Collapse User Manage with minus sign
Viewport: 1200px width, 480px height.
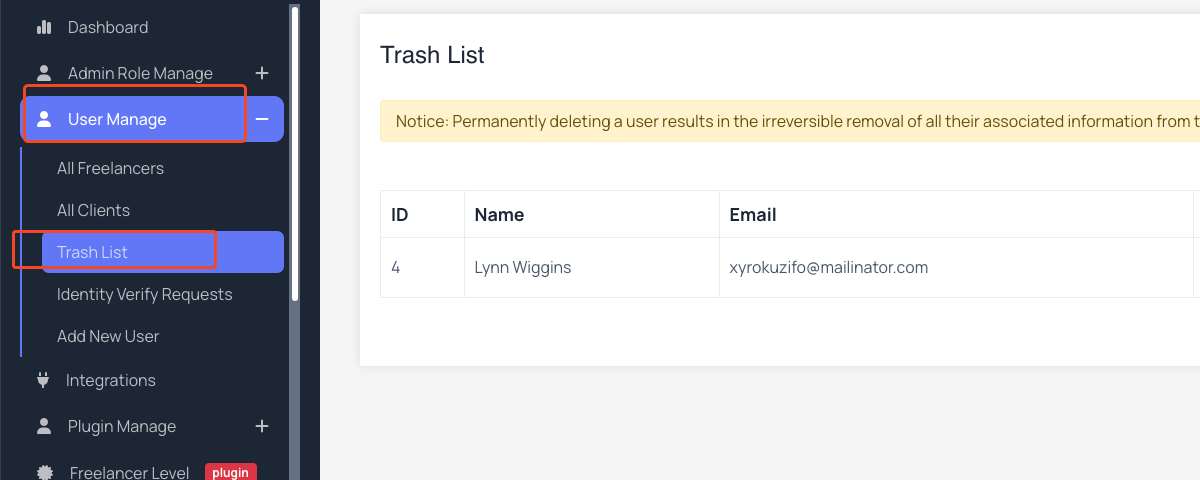[x=262, y=119]
